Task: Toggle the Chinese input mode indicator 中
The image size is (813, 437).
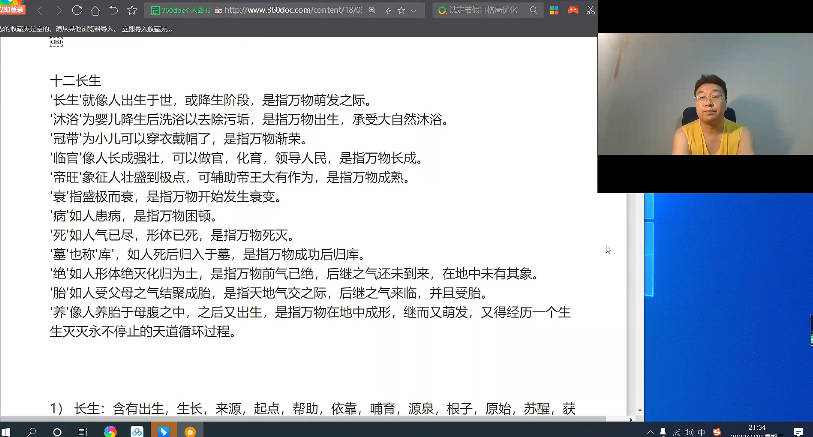Action: click(702, 431)
